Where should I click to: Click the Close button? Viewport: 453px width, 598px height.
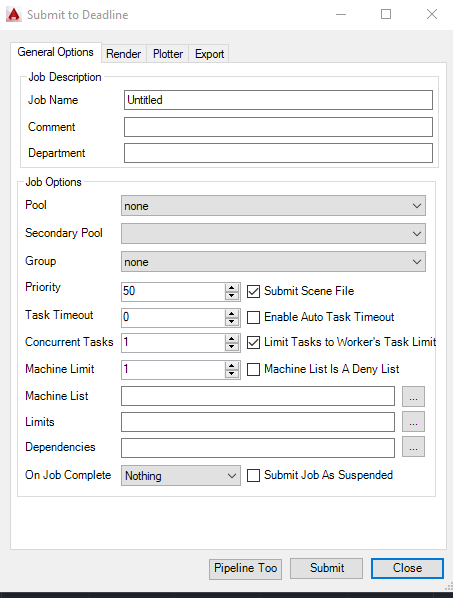pyautogui.click(x=407, y=568)
